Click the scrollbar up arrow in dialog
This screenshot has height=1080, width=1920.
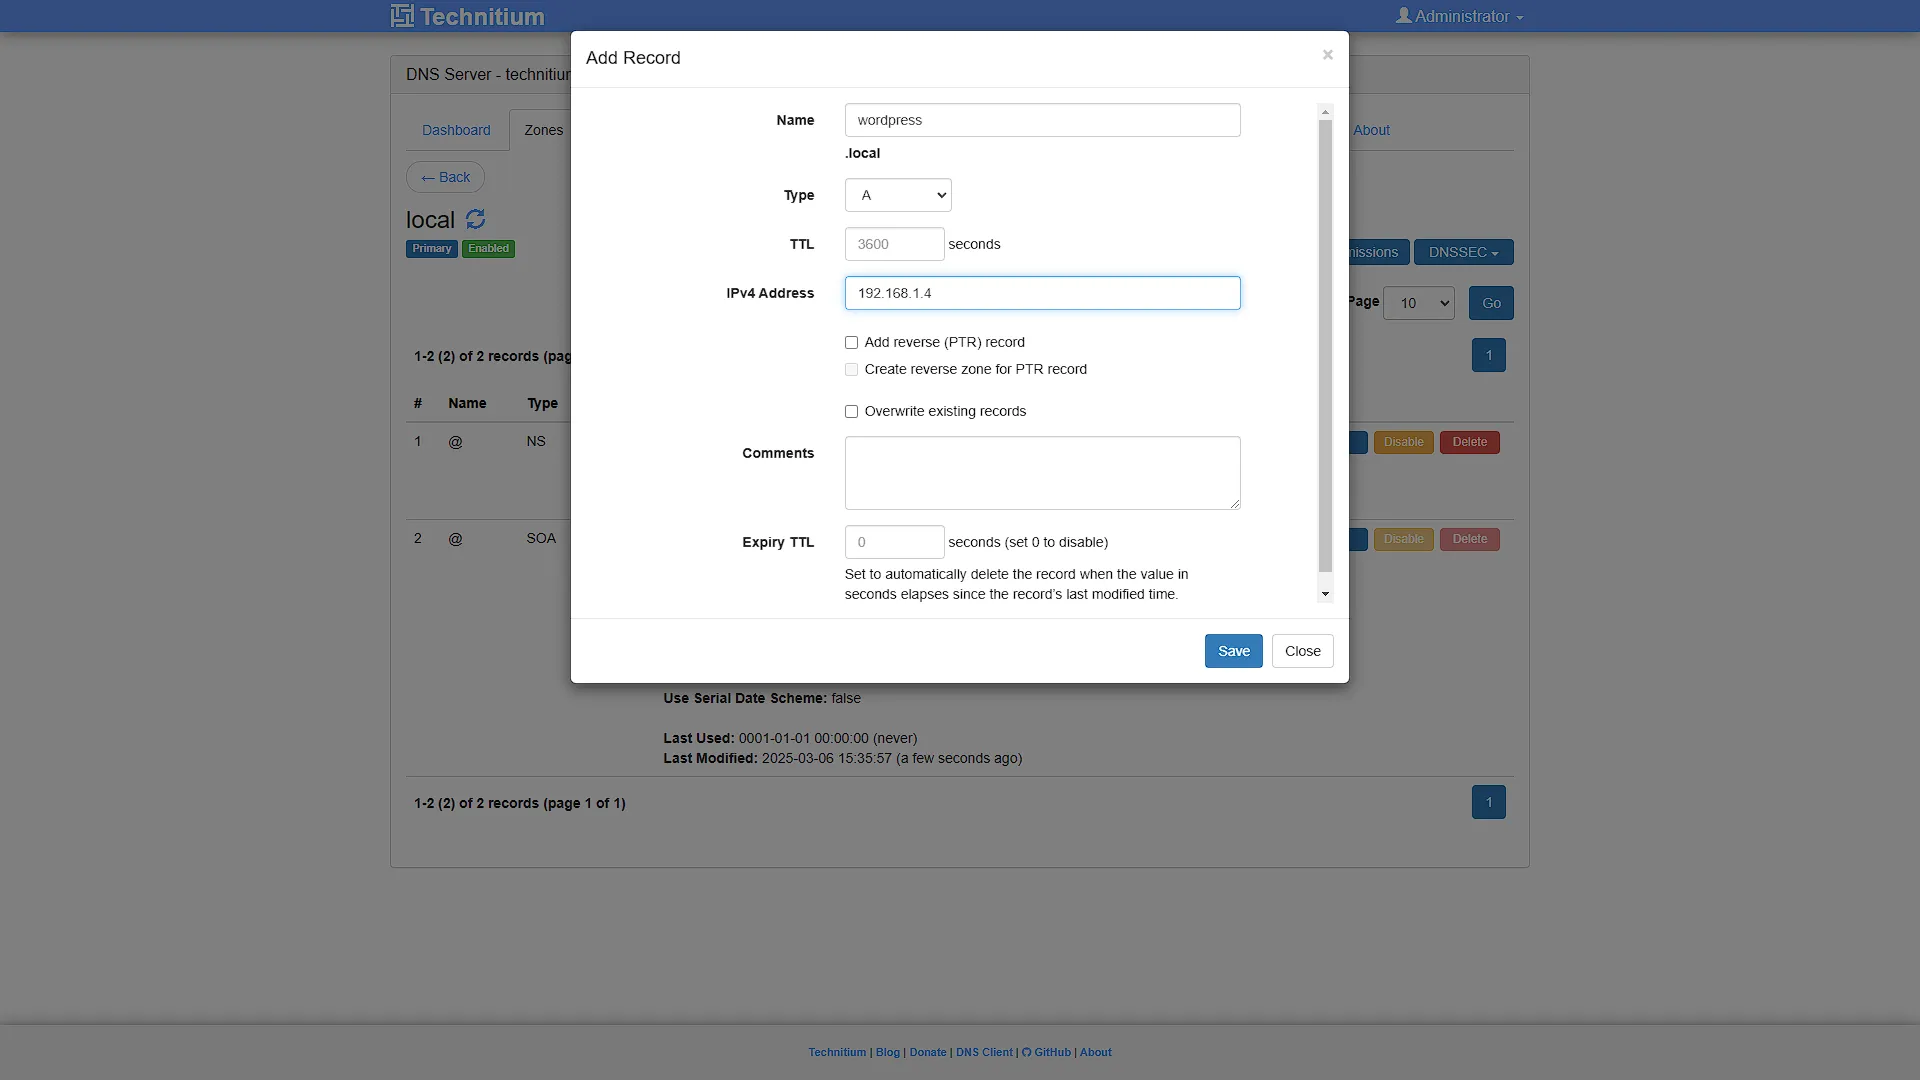coord(1325,112)
